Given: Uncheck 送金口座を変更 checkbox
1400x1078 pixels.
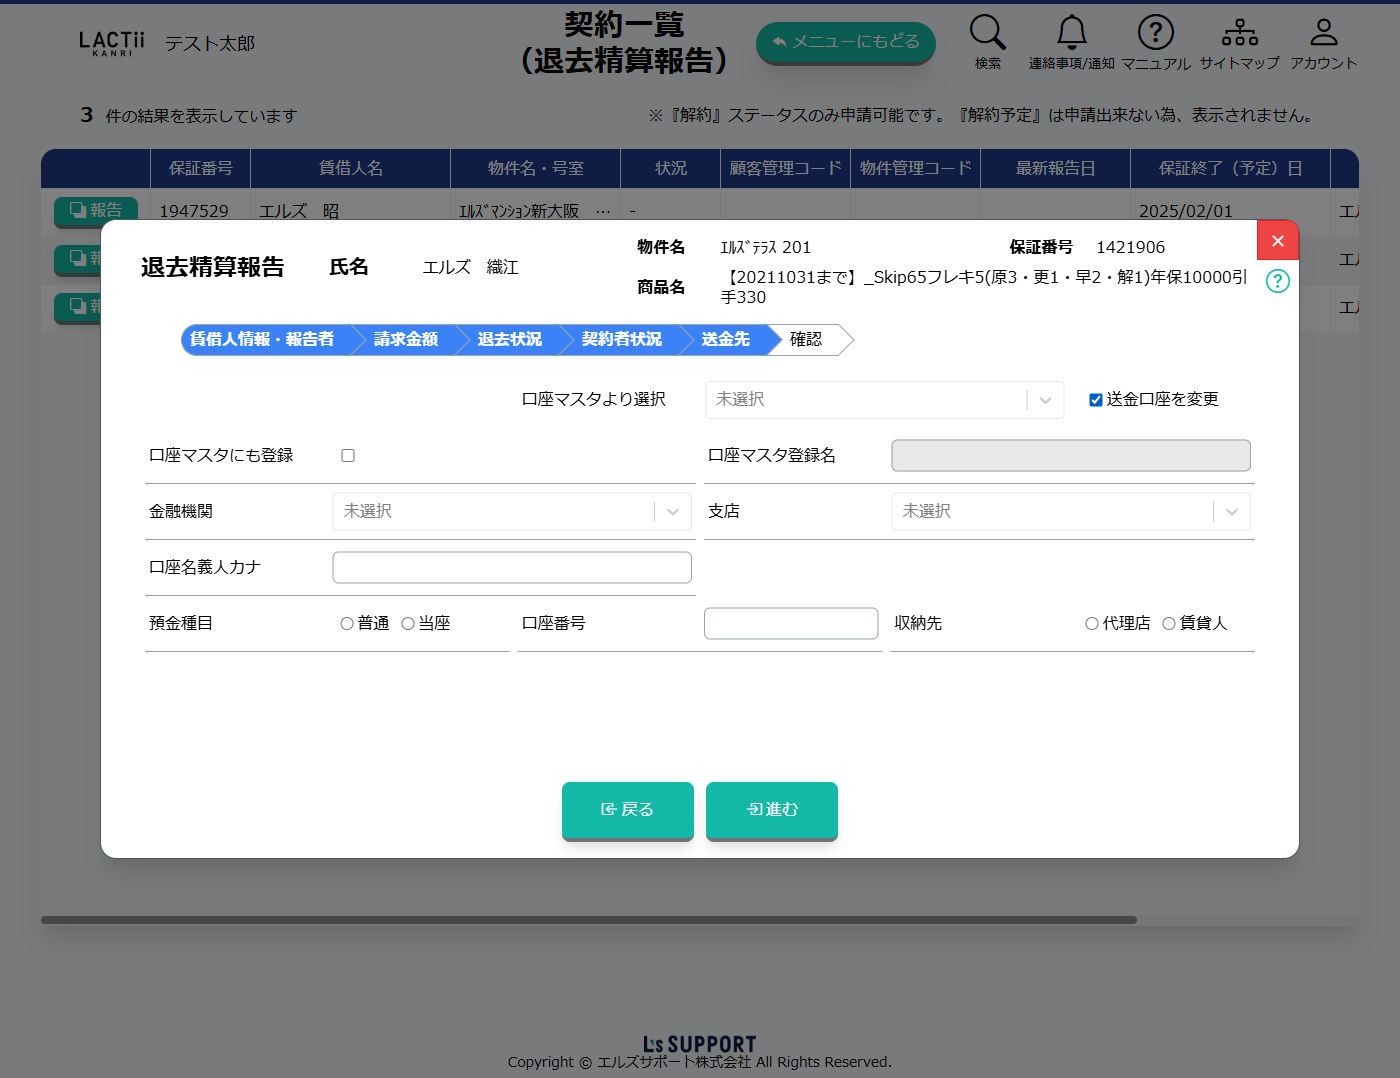Looking at the screenshot, I should pyautogui.click(x=1096, y=400).
